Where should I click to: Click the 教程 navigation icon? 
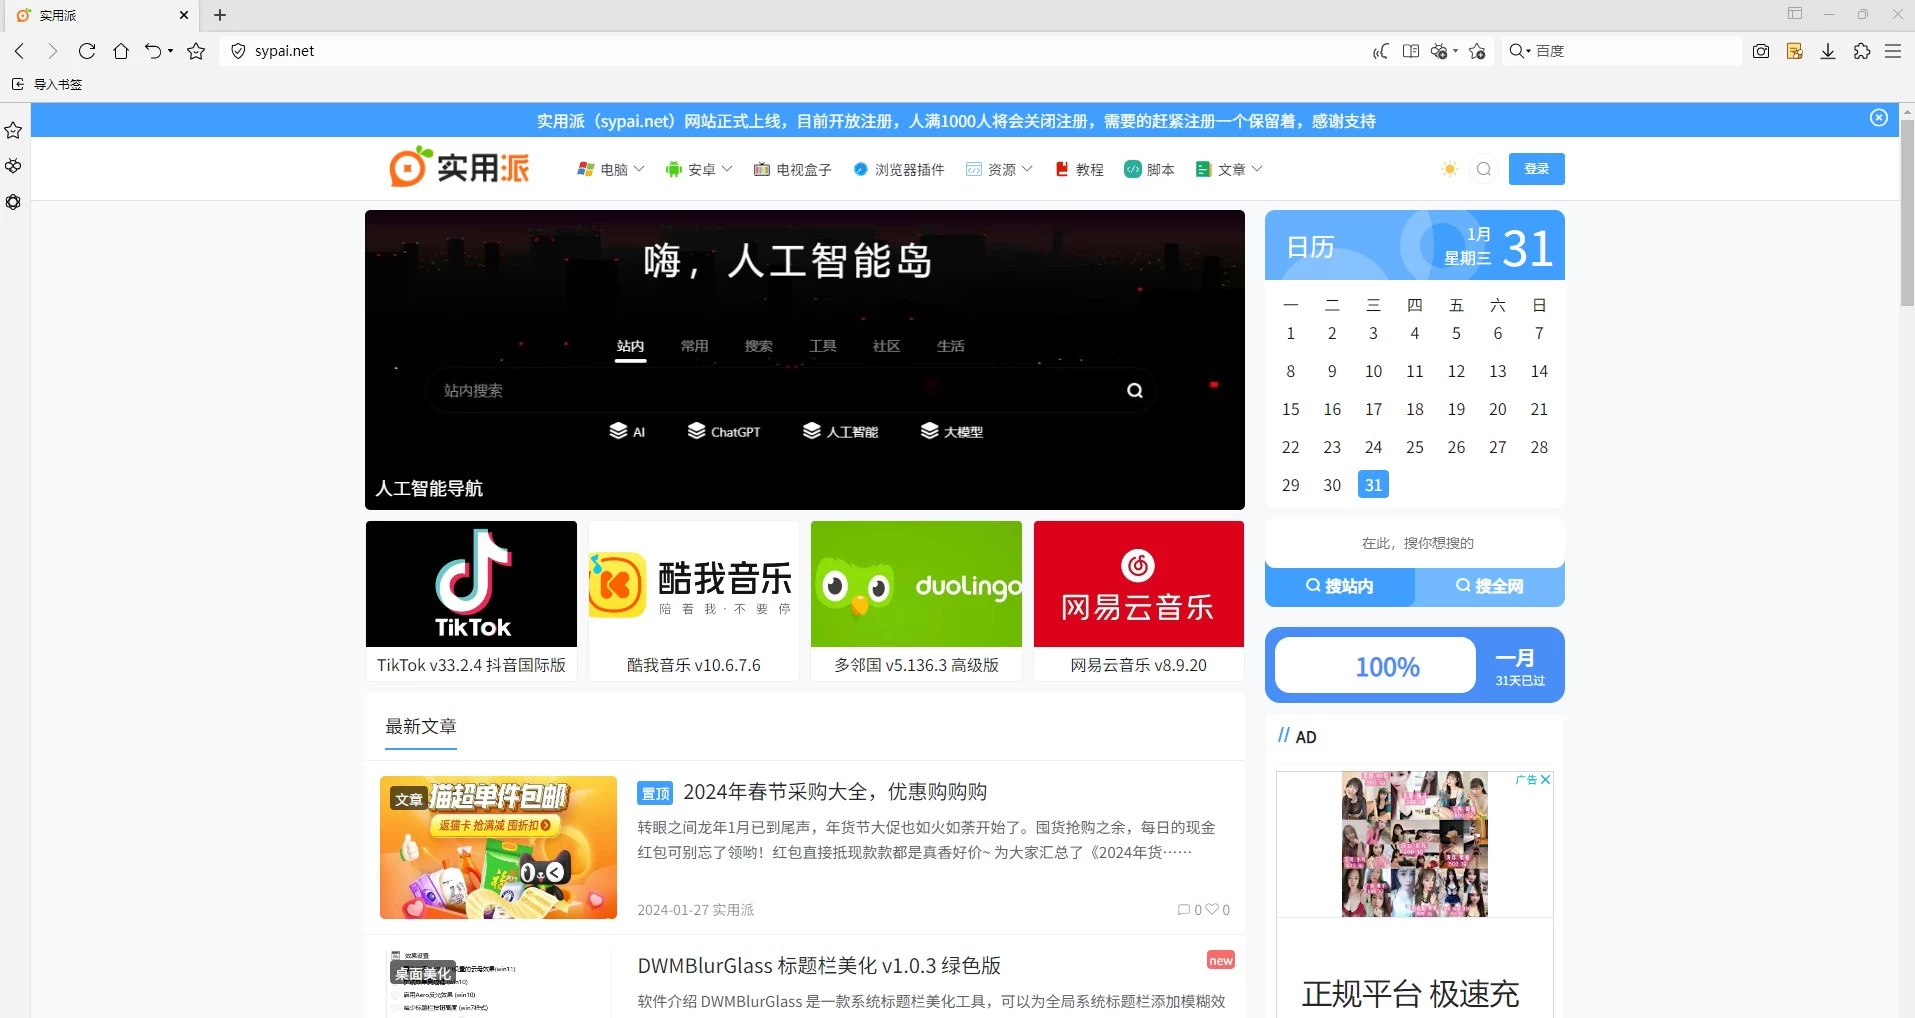click(x=1061, y=169)
